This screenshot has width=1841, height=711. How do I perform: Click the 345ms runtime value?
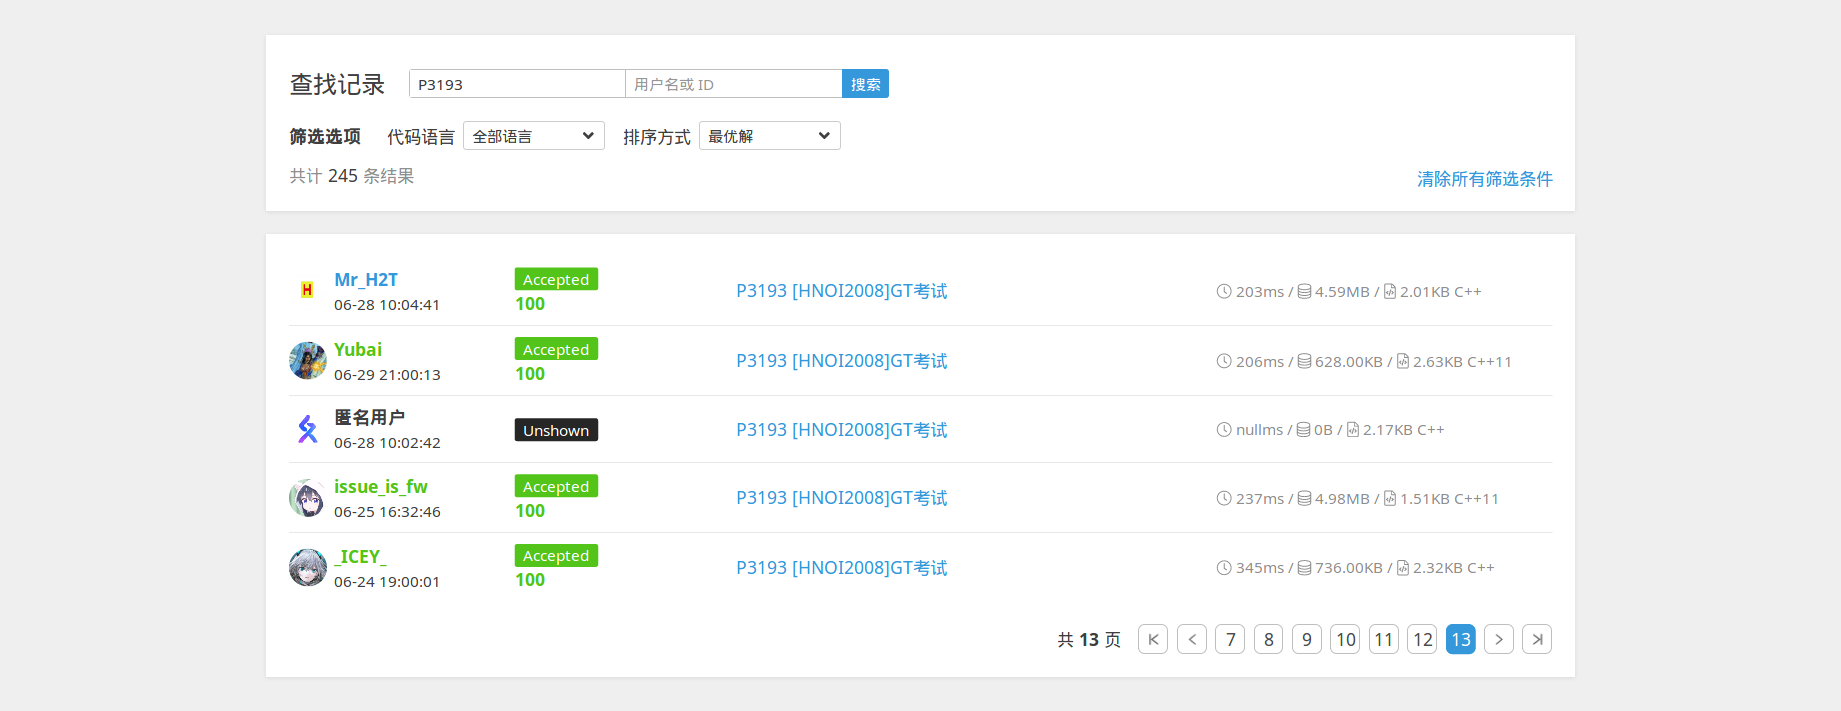click(x=1260, y=568)
